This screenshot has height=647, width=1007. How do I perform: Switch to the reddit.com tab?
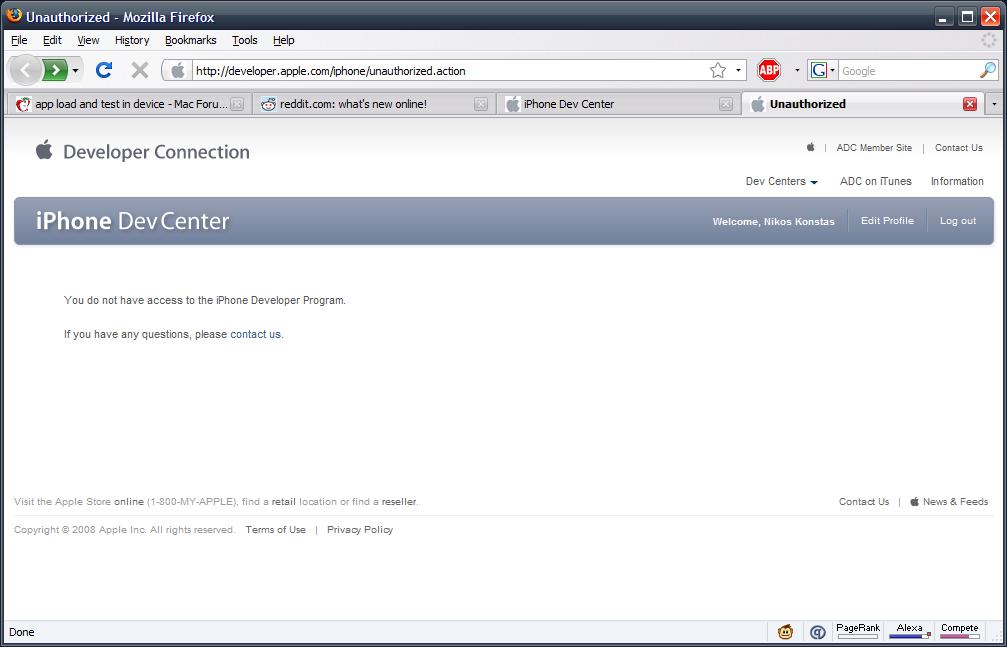[x=374, y=104]
